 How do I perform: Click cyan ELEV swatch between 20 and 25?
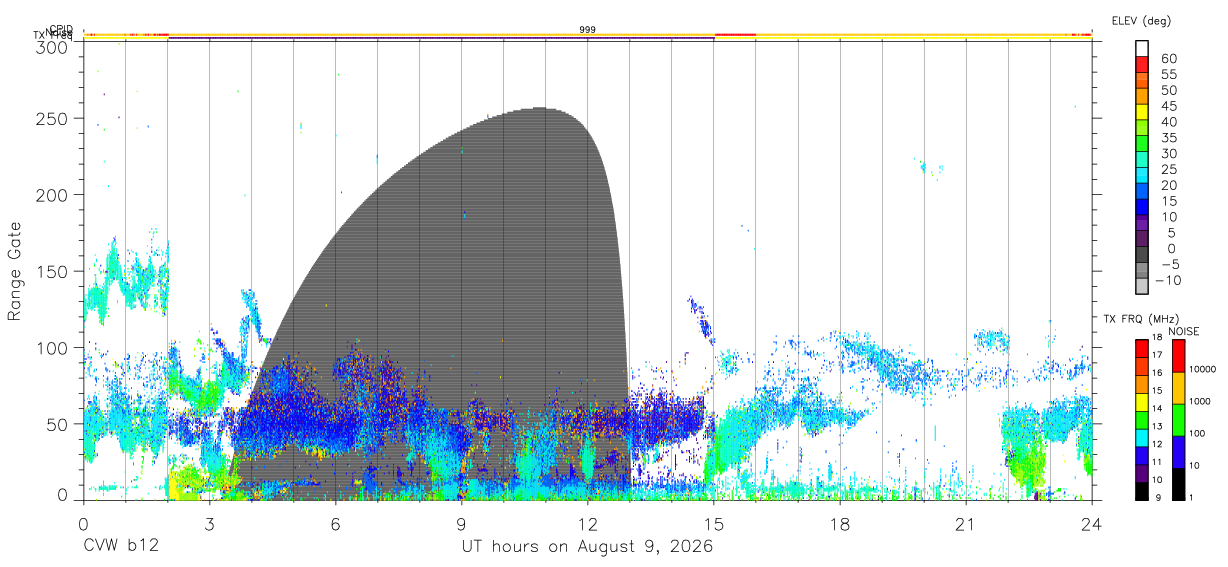[1142, 176]
